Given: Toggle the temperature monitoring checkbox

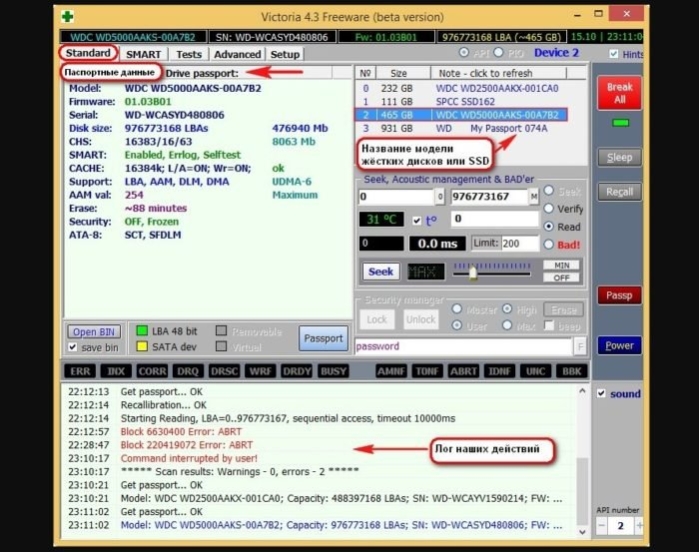Looking at the screenshot, I should click(x=416, y=220).
